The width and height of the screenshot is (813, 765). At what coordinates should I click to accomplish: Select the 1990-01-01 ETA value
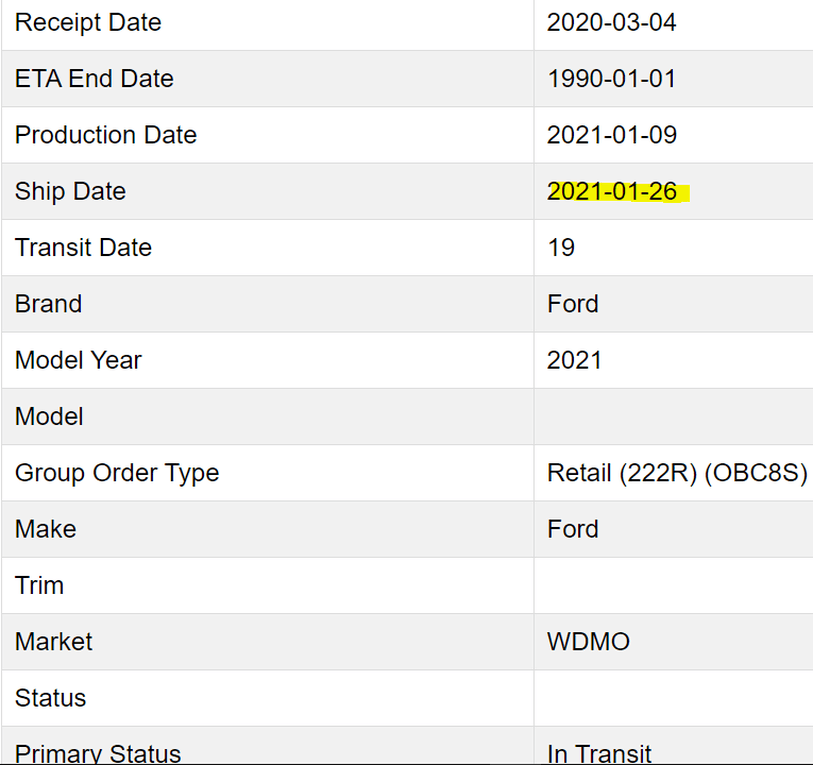pyautogui.click(x=611, y=79)
